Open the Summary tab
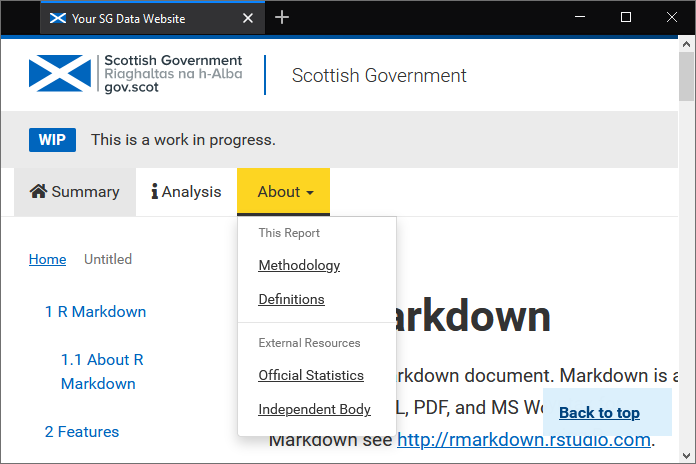The height and width of the screenshot is (464, 696). coord(75,192)
